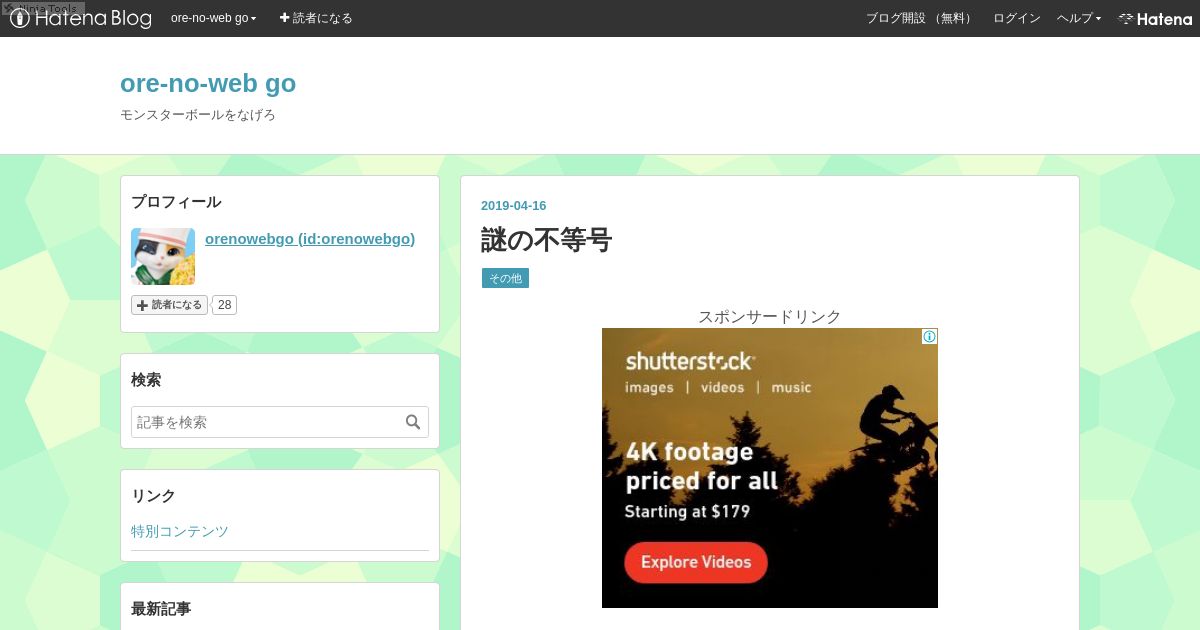This screenshot has width=1200, height=630.
Task: Click the 4K footage priced for all text
Action: (701, 467)
